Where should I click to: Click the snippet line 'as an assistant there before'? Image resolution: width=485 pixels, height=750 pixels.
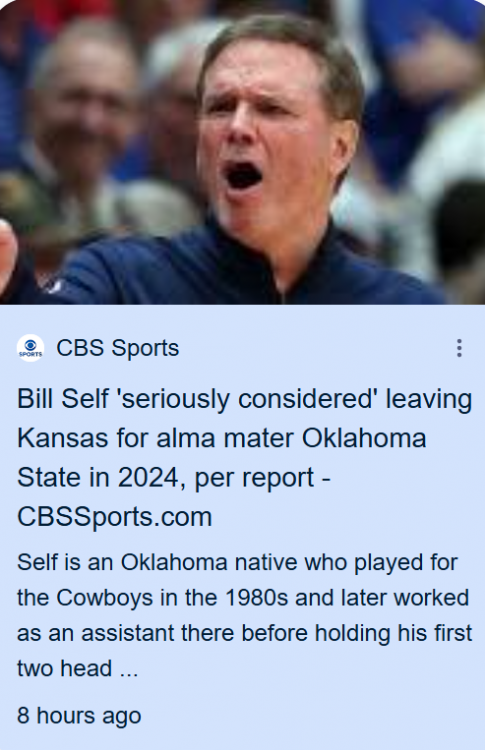[244, 633]
